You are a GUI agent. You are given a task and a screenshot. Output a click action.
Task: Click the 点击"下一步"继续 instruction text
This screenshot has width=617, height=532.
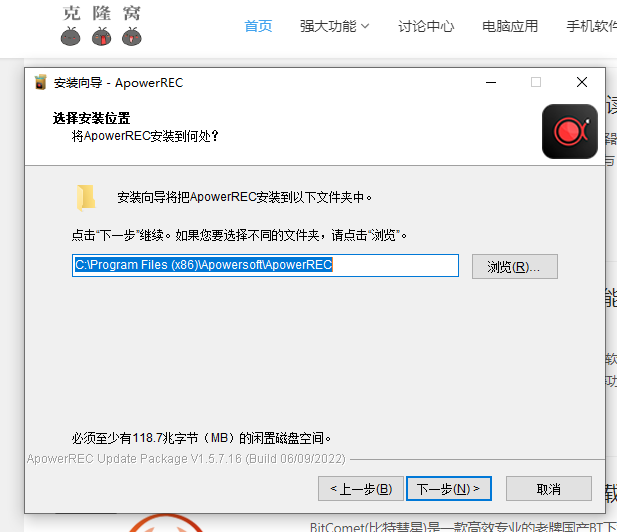[x=239, y=235]
